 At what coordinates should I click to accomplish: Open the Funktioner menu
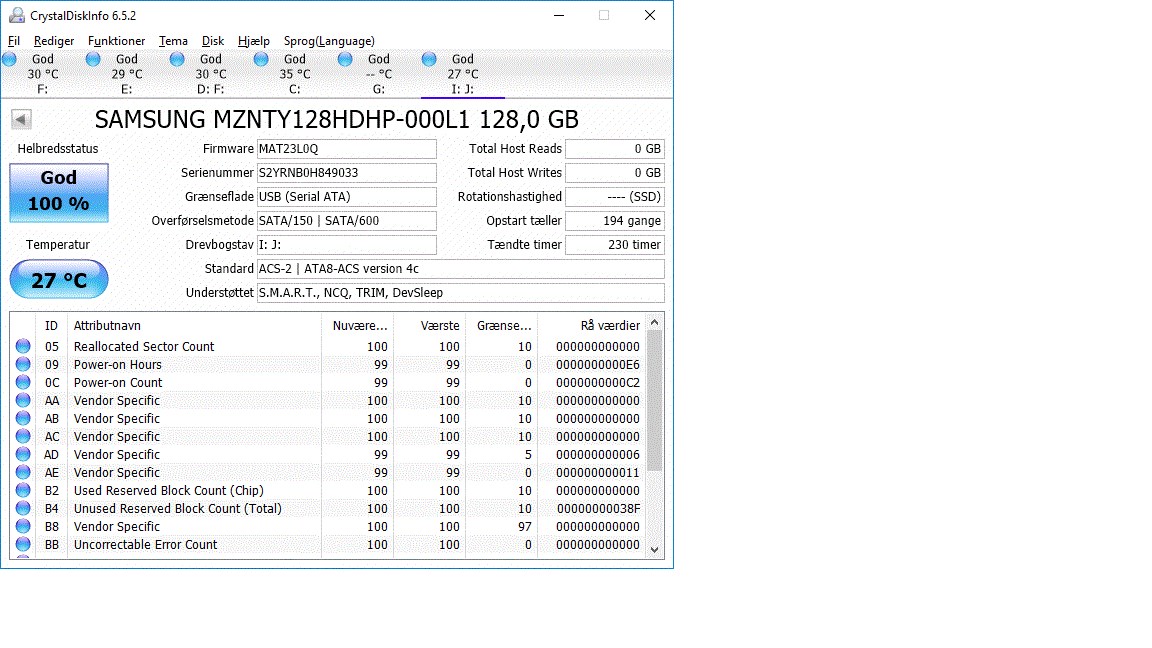tap(116, 41)
